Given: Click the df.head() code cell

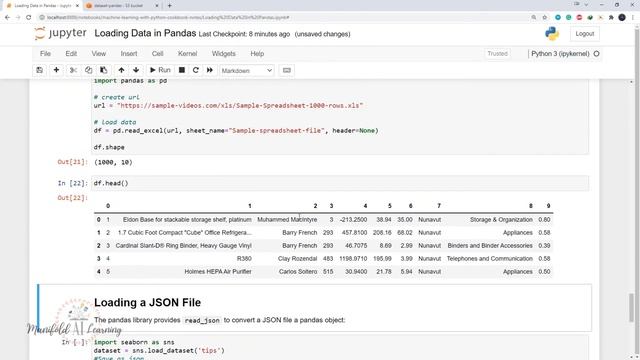Looking at the screenshot, I should pos(340,183).
